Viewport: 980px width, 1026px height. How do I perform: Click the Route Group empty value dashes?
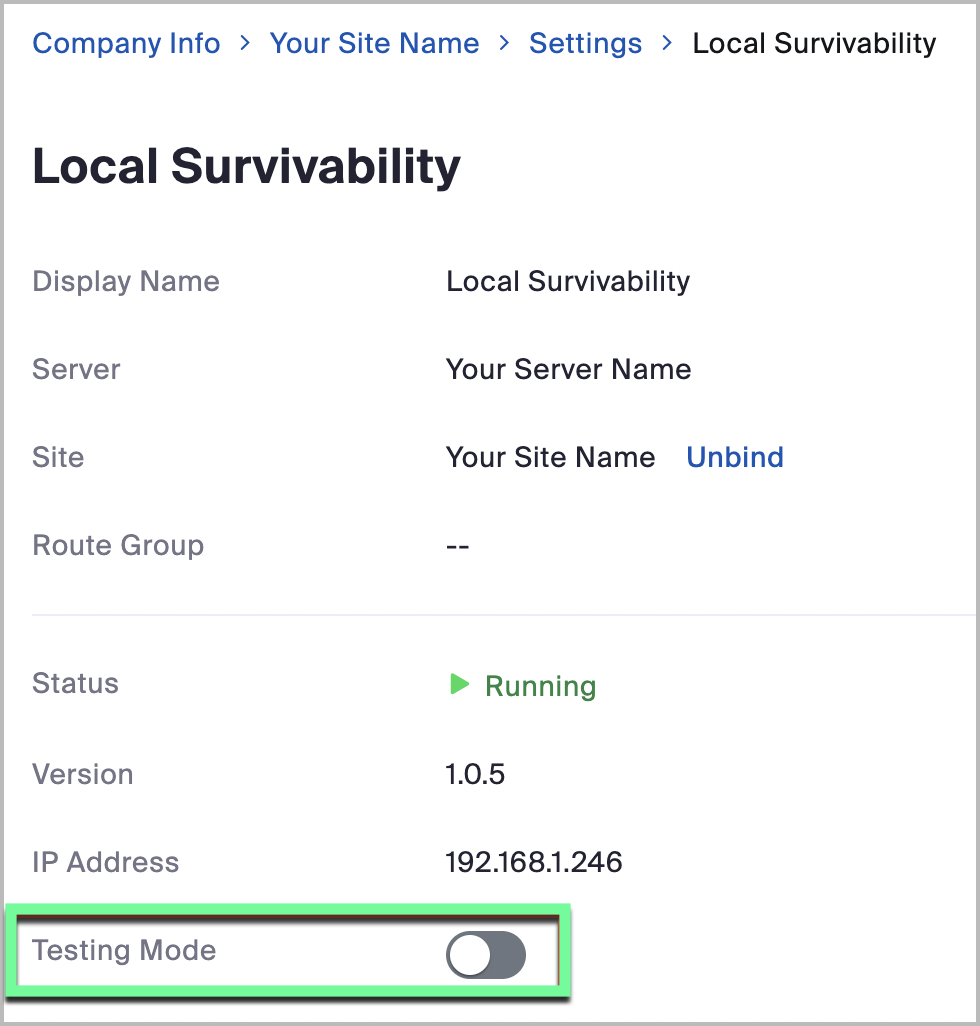(x=458, y=546)
